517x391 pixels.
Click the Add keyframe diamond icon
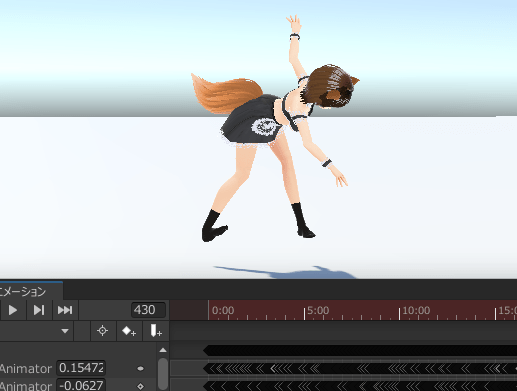pos(129,331)
